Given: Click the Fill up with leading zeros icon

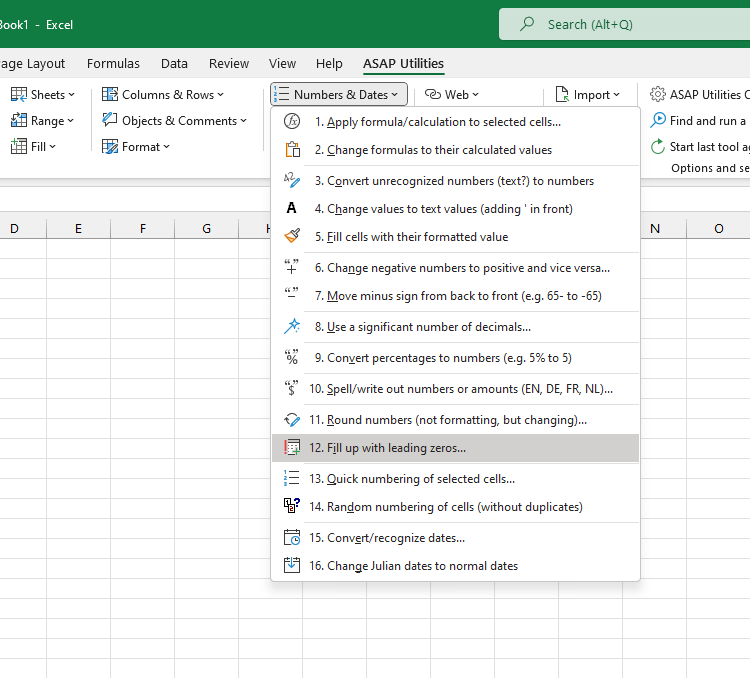Looking at the screenshot, I should tap(292, 448).
